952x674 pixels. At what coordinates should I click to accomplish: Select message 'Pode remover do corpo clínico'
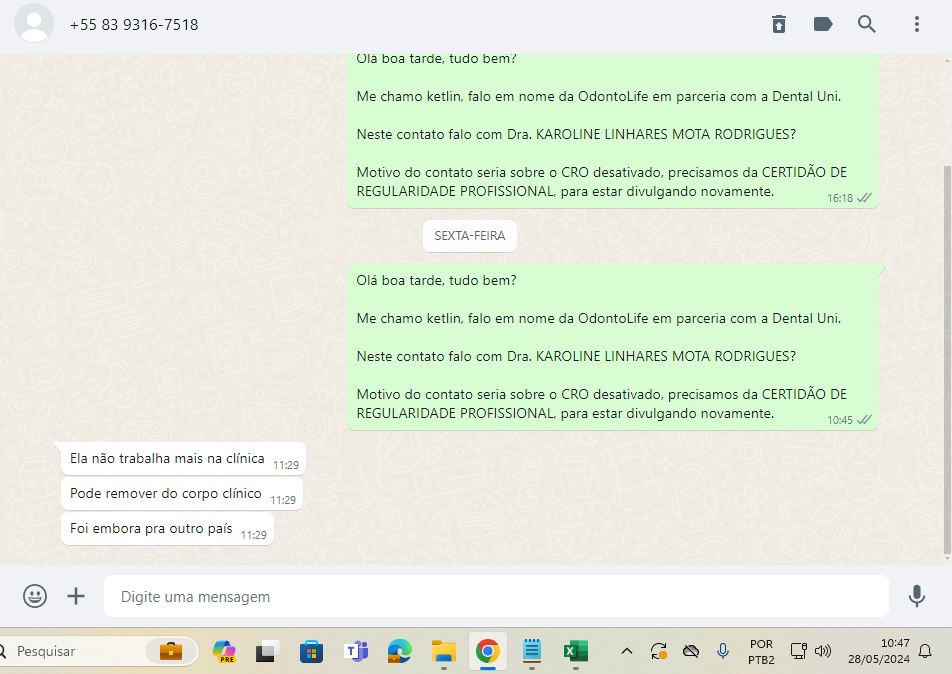182,494
